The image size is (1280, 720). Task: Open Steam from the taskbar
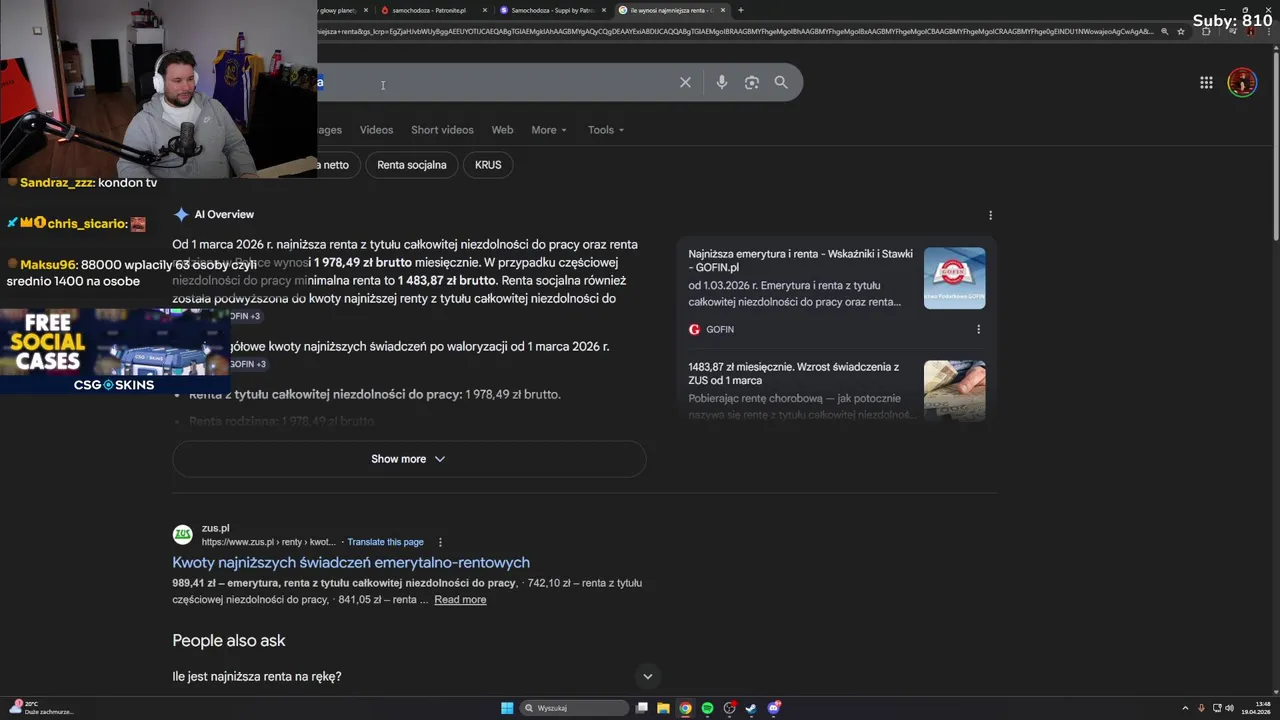coord(751,708)
